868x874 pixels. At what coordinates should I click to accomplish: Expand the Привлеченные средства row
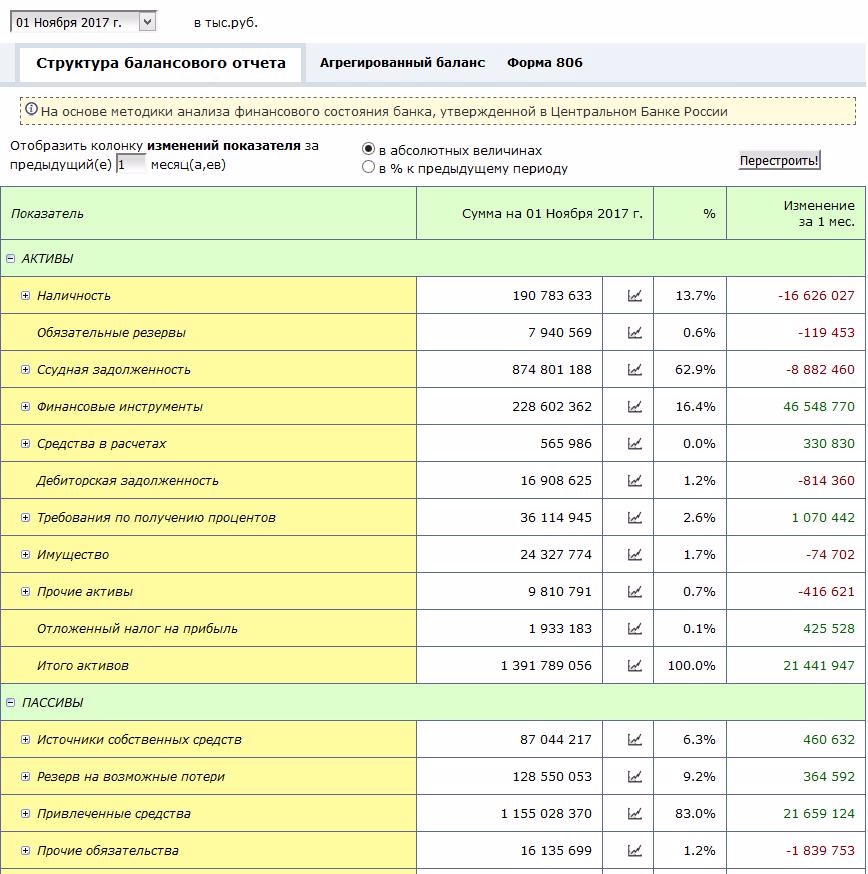point(25,813)
